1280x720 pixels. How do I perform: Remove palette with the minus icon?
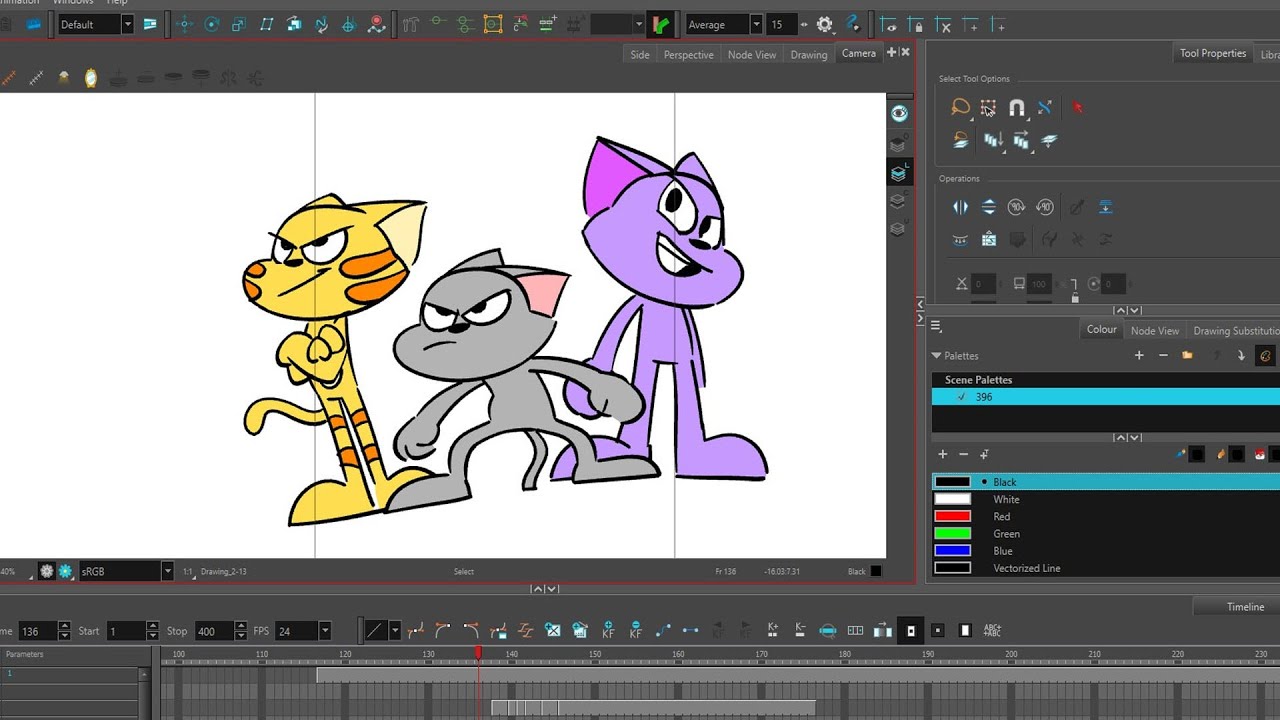[1163, 355]
